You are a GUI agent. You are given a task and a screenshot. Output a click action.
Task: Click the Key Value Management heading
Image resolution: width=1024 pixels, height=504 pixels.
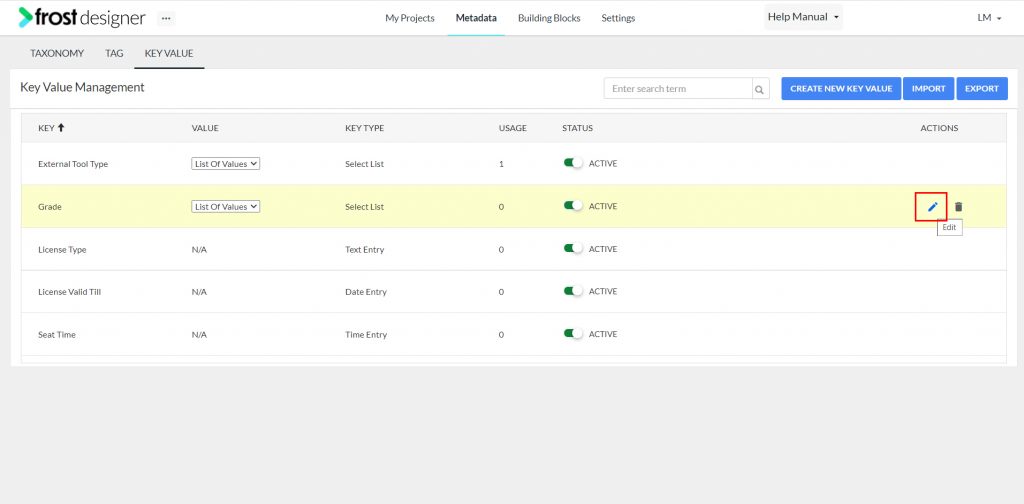pos(82,87)
